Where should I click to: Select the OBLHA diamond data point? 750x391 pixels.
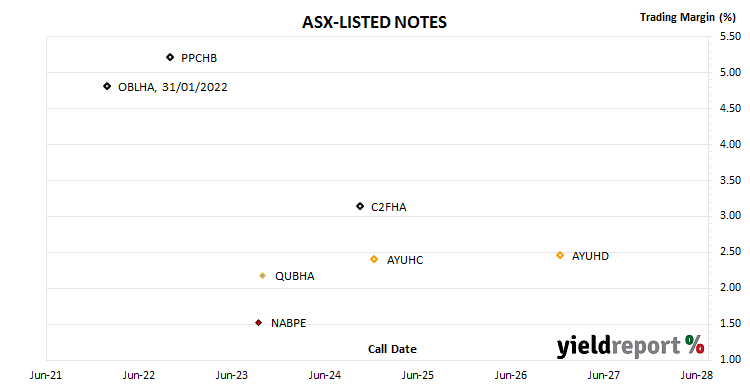point(107,86)
